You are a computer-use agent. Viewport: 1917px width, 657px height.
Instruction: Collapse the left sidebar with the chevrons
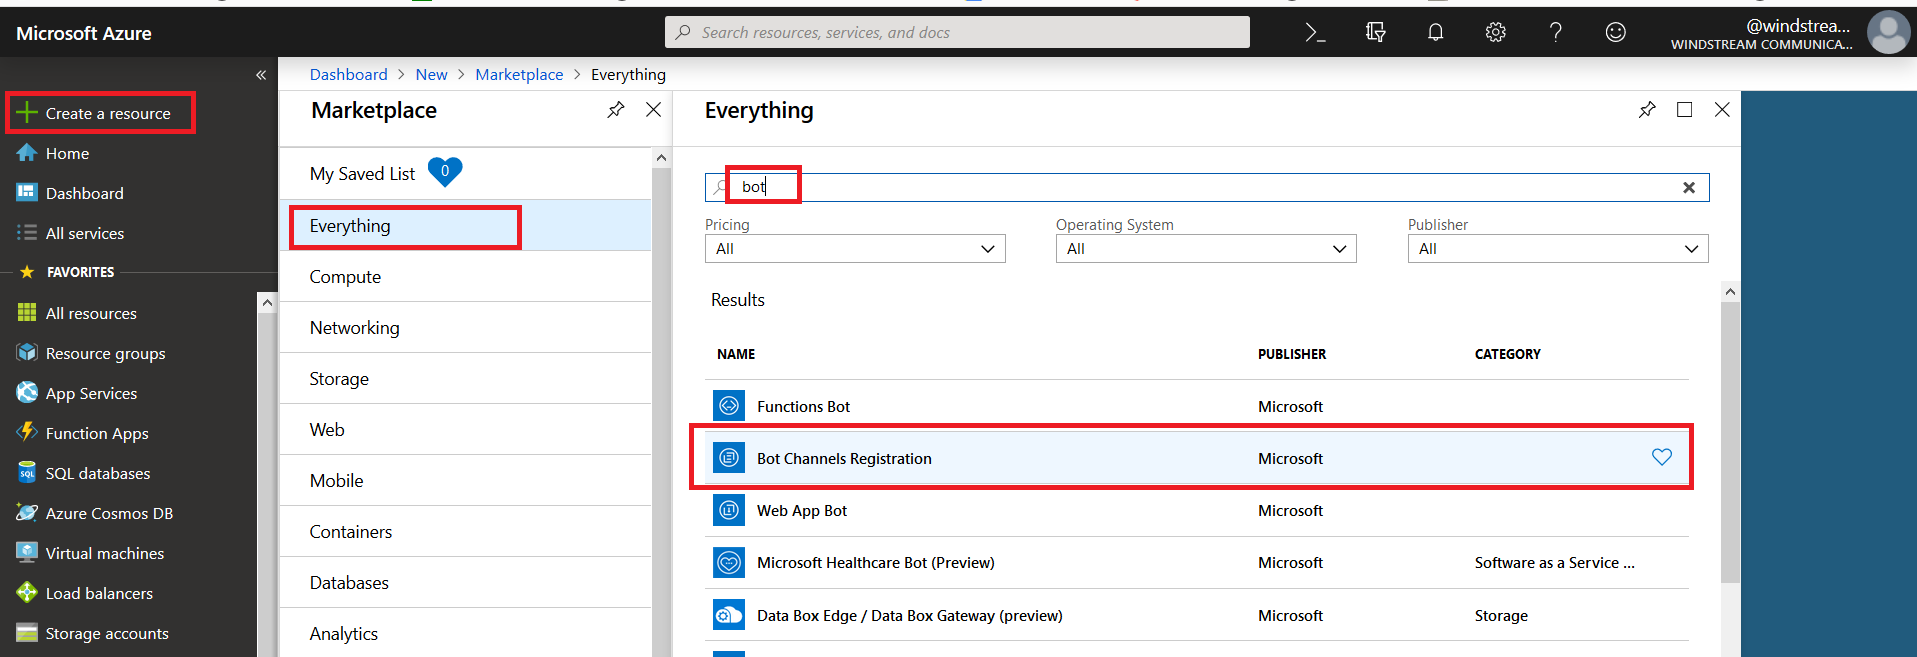click(261, 75)
